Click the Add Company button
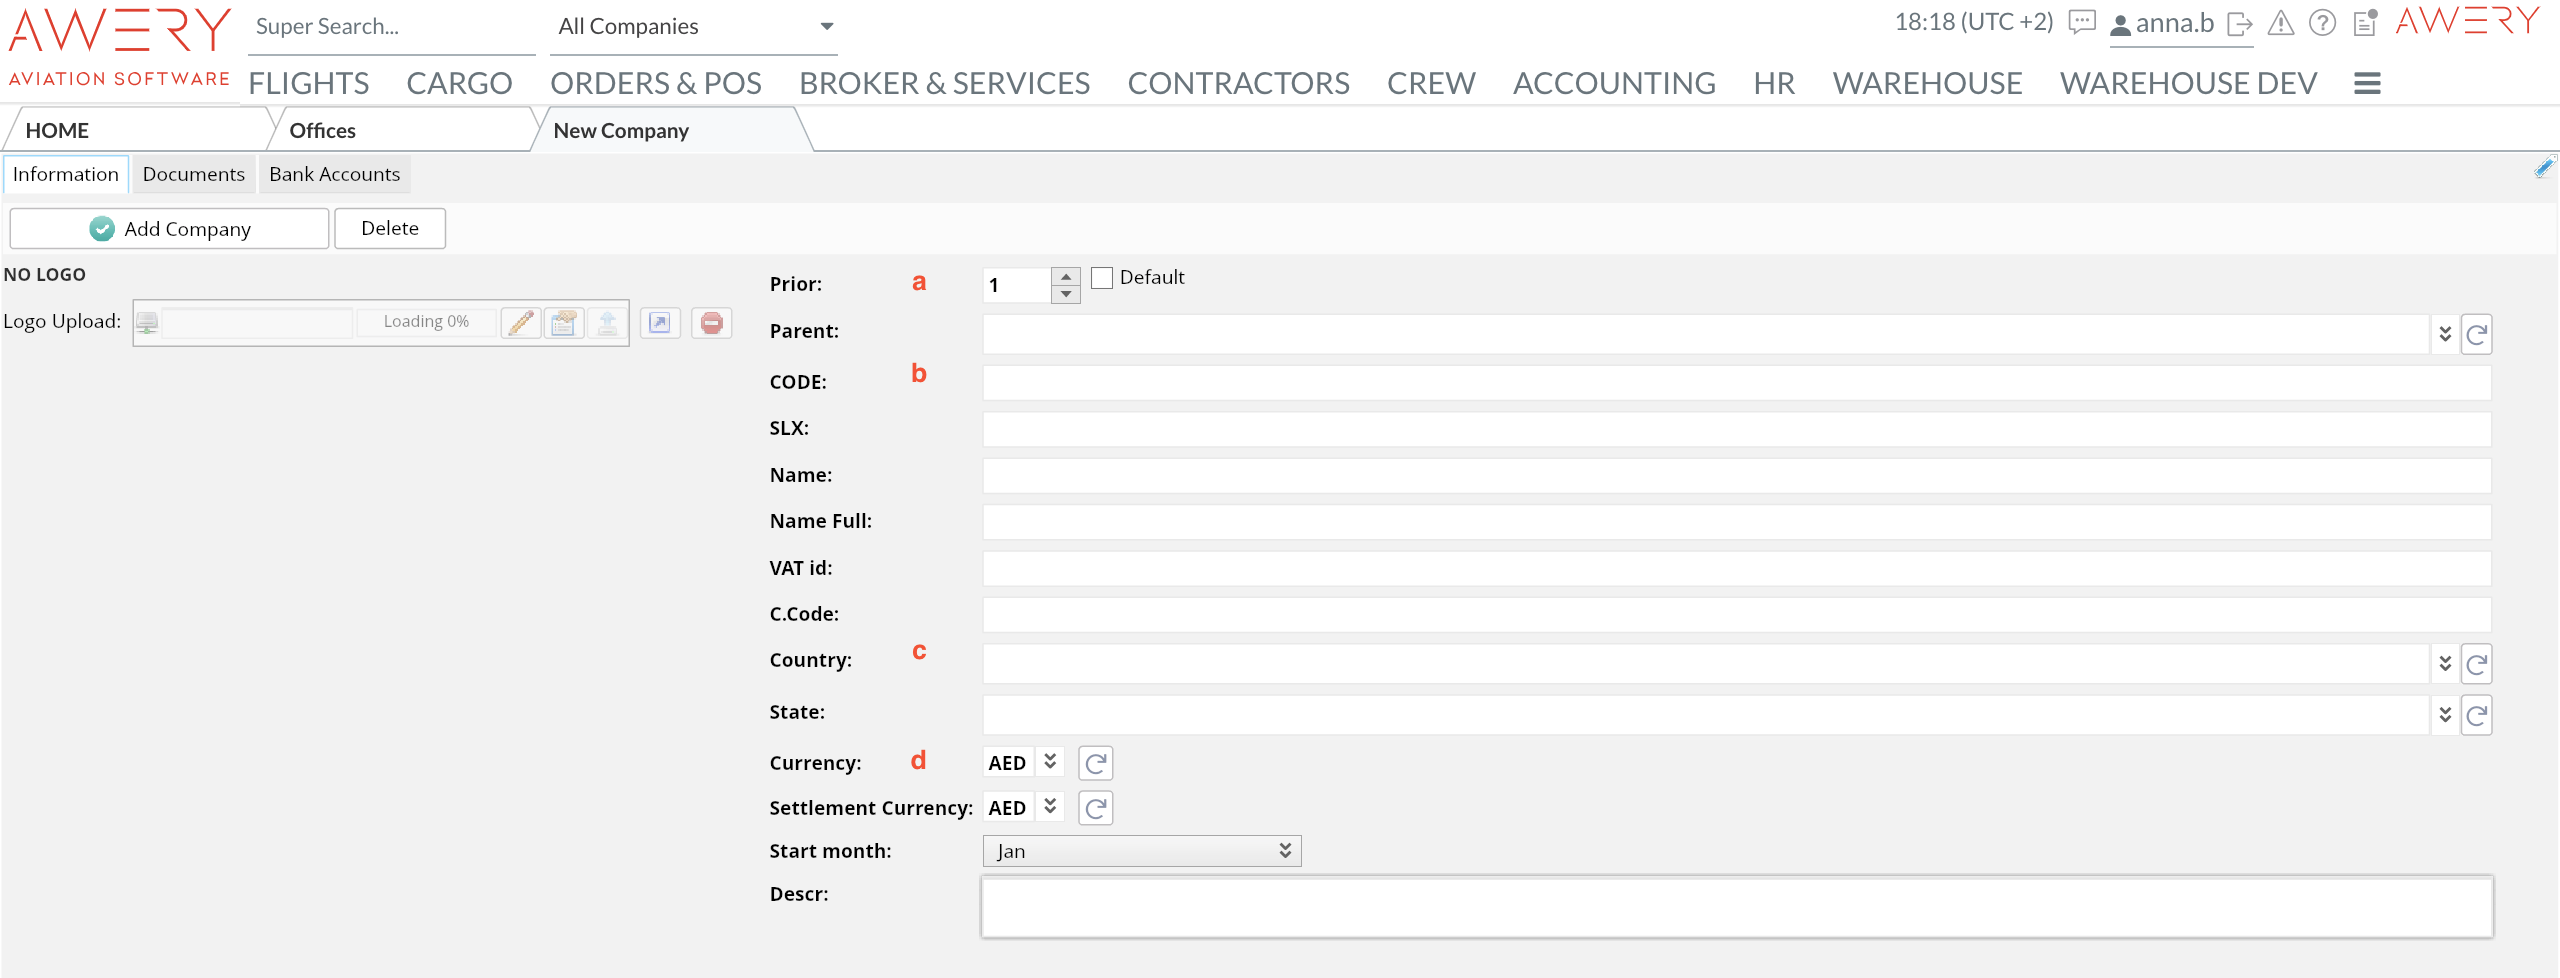The height and width of the screenshot is (978, 2560). (169, 229)
